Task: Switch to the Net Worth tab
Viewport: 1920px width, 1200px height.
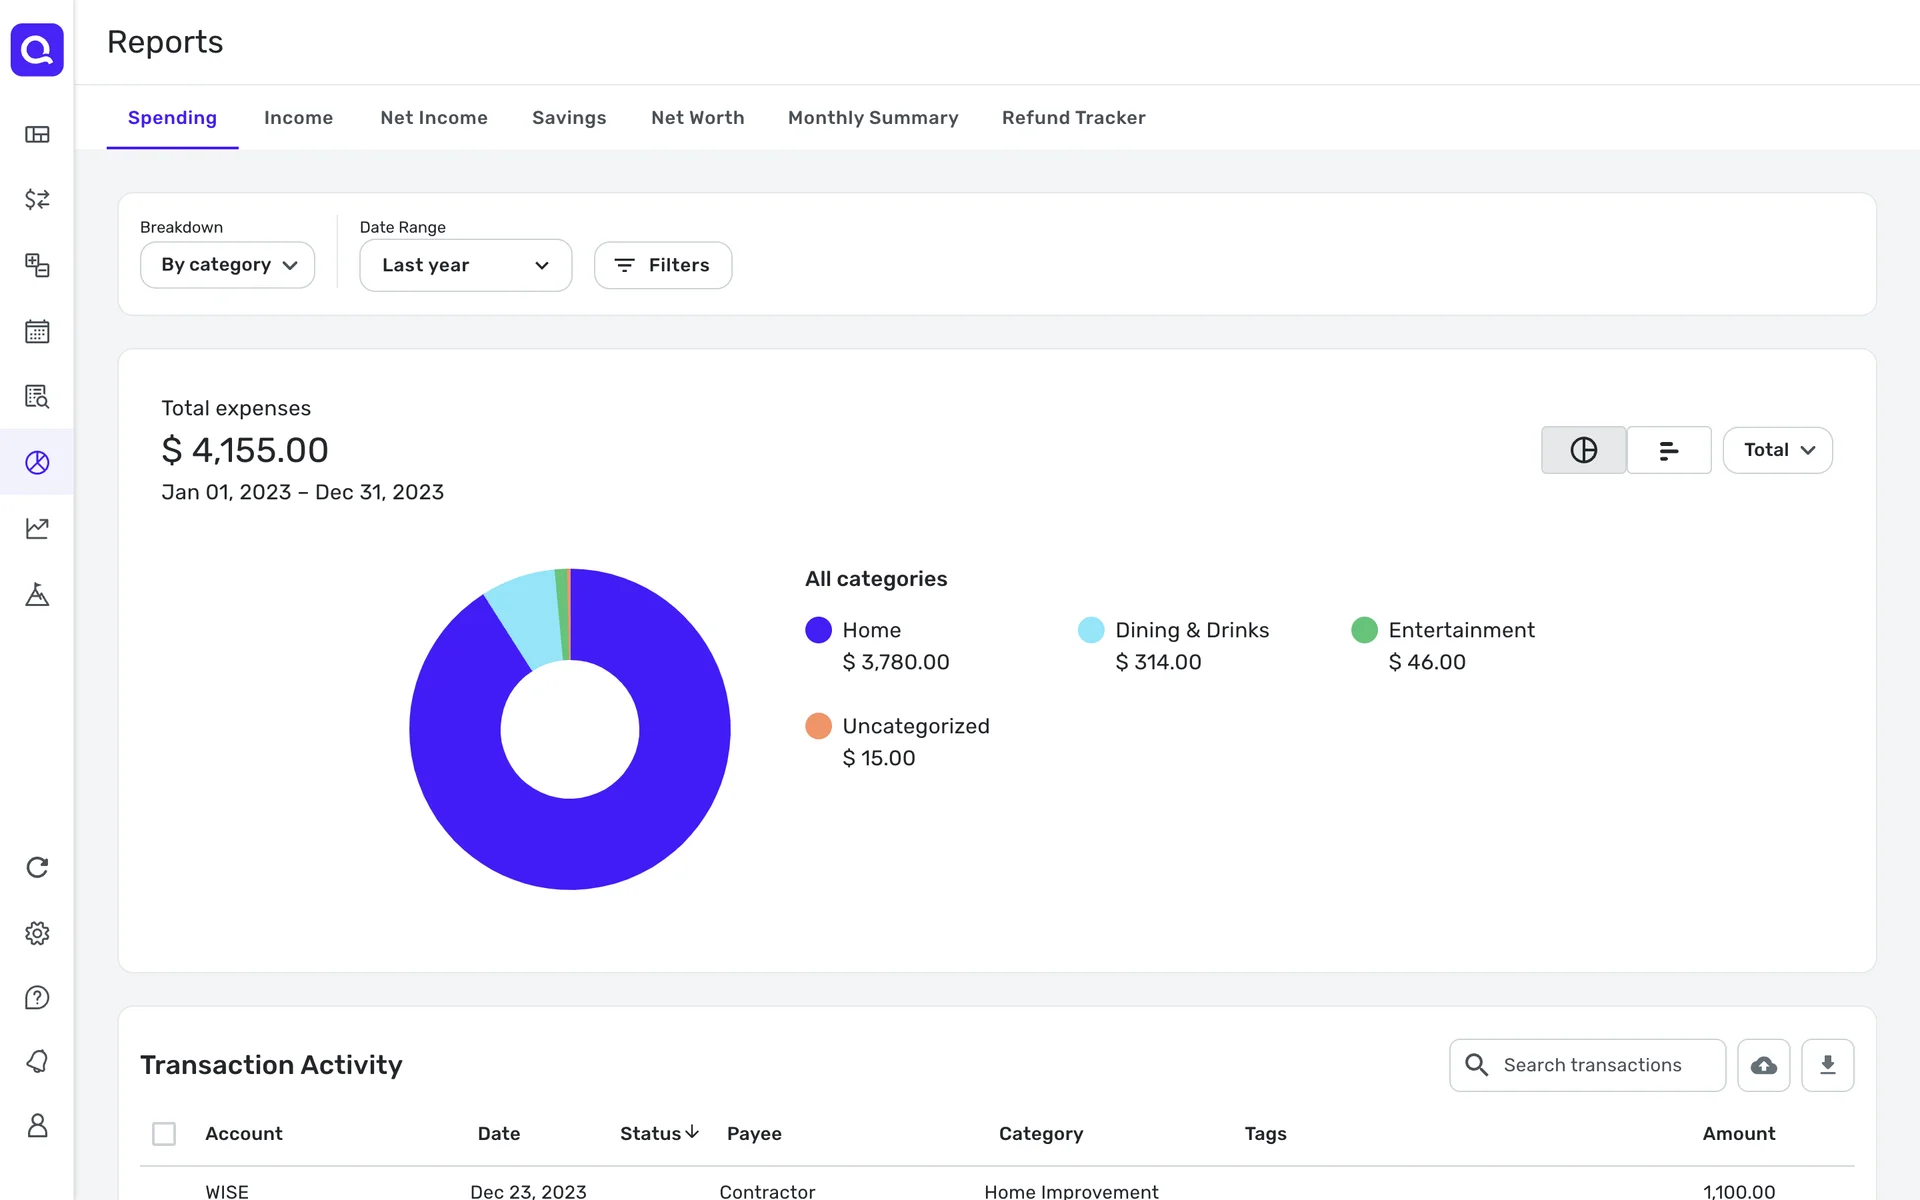Action: [x=697, y=118]
